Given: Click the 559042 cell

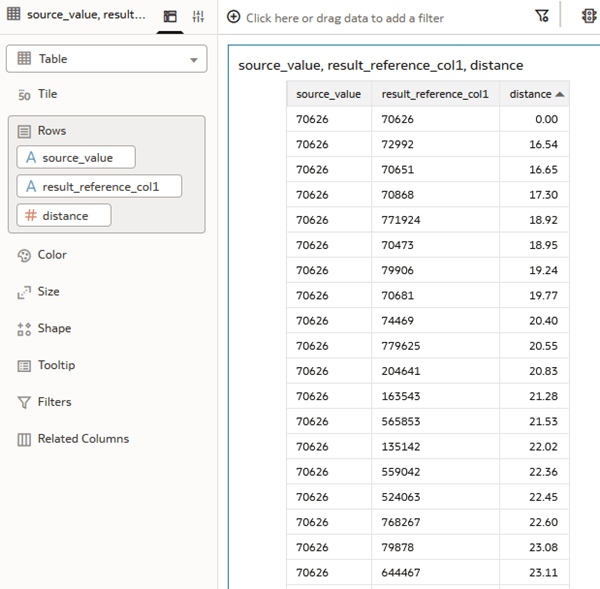Looking at the screenshot, I should (x=435, y=472).
